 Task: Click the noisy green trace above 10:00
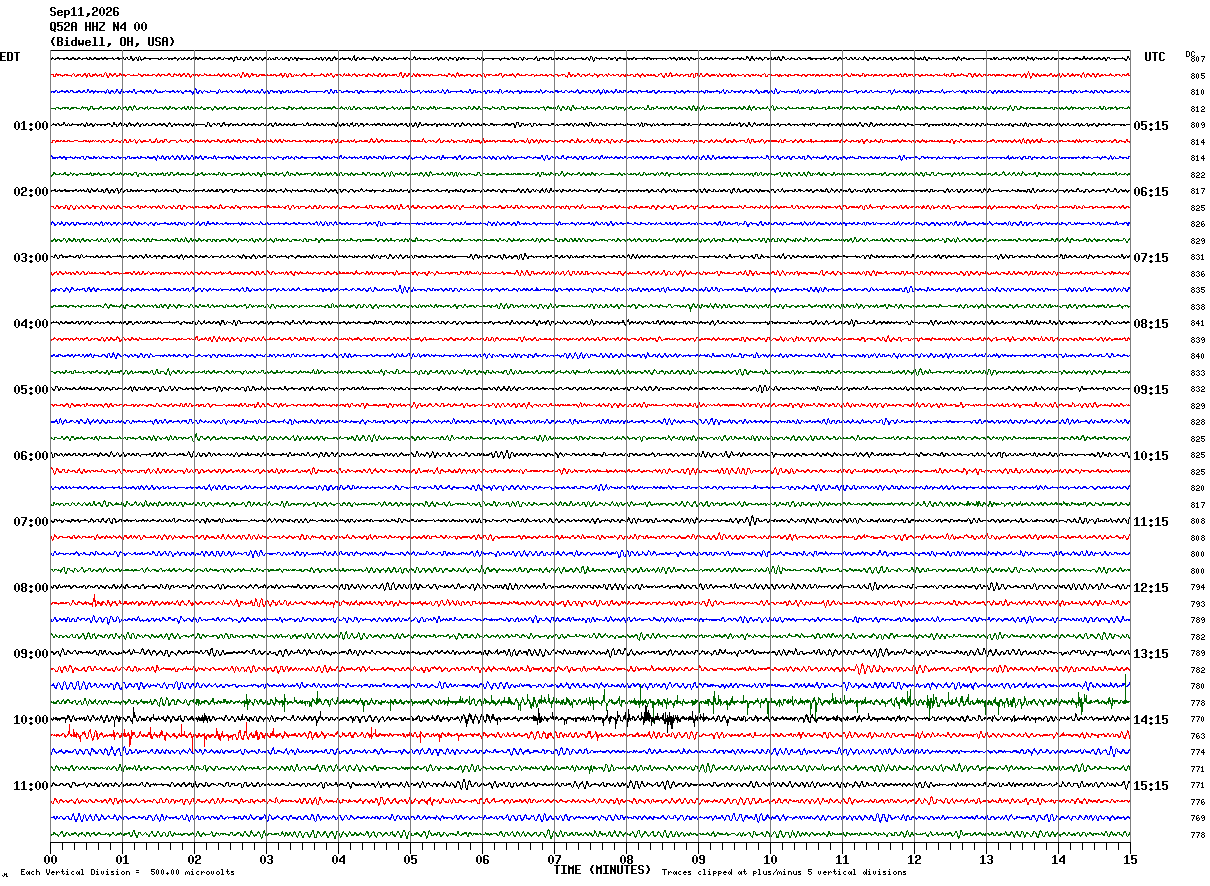590,702
